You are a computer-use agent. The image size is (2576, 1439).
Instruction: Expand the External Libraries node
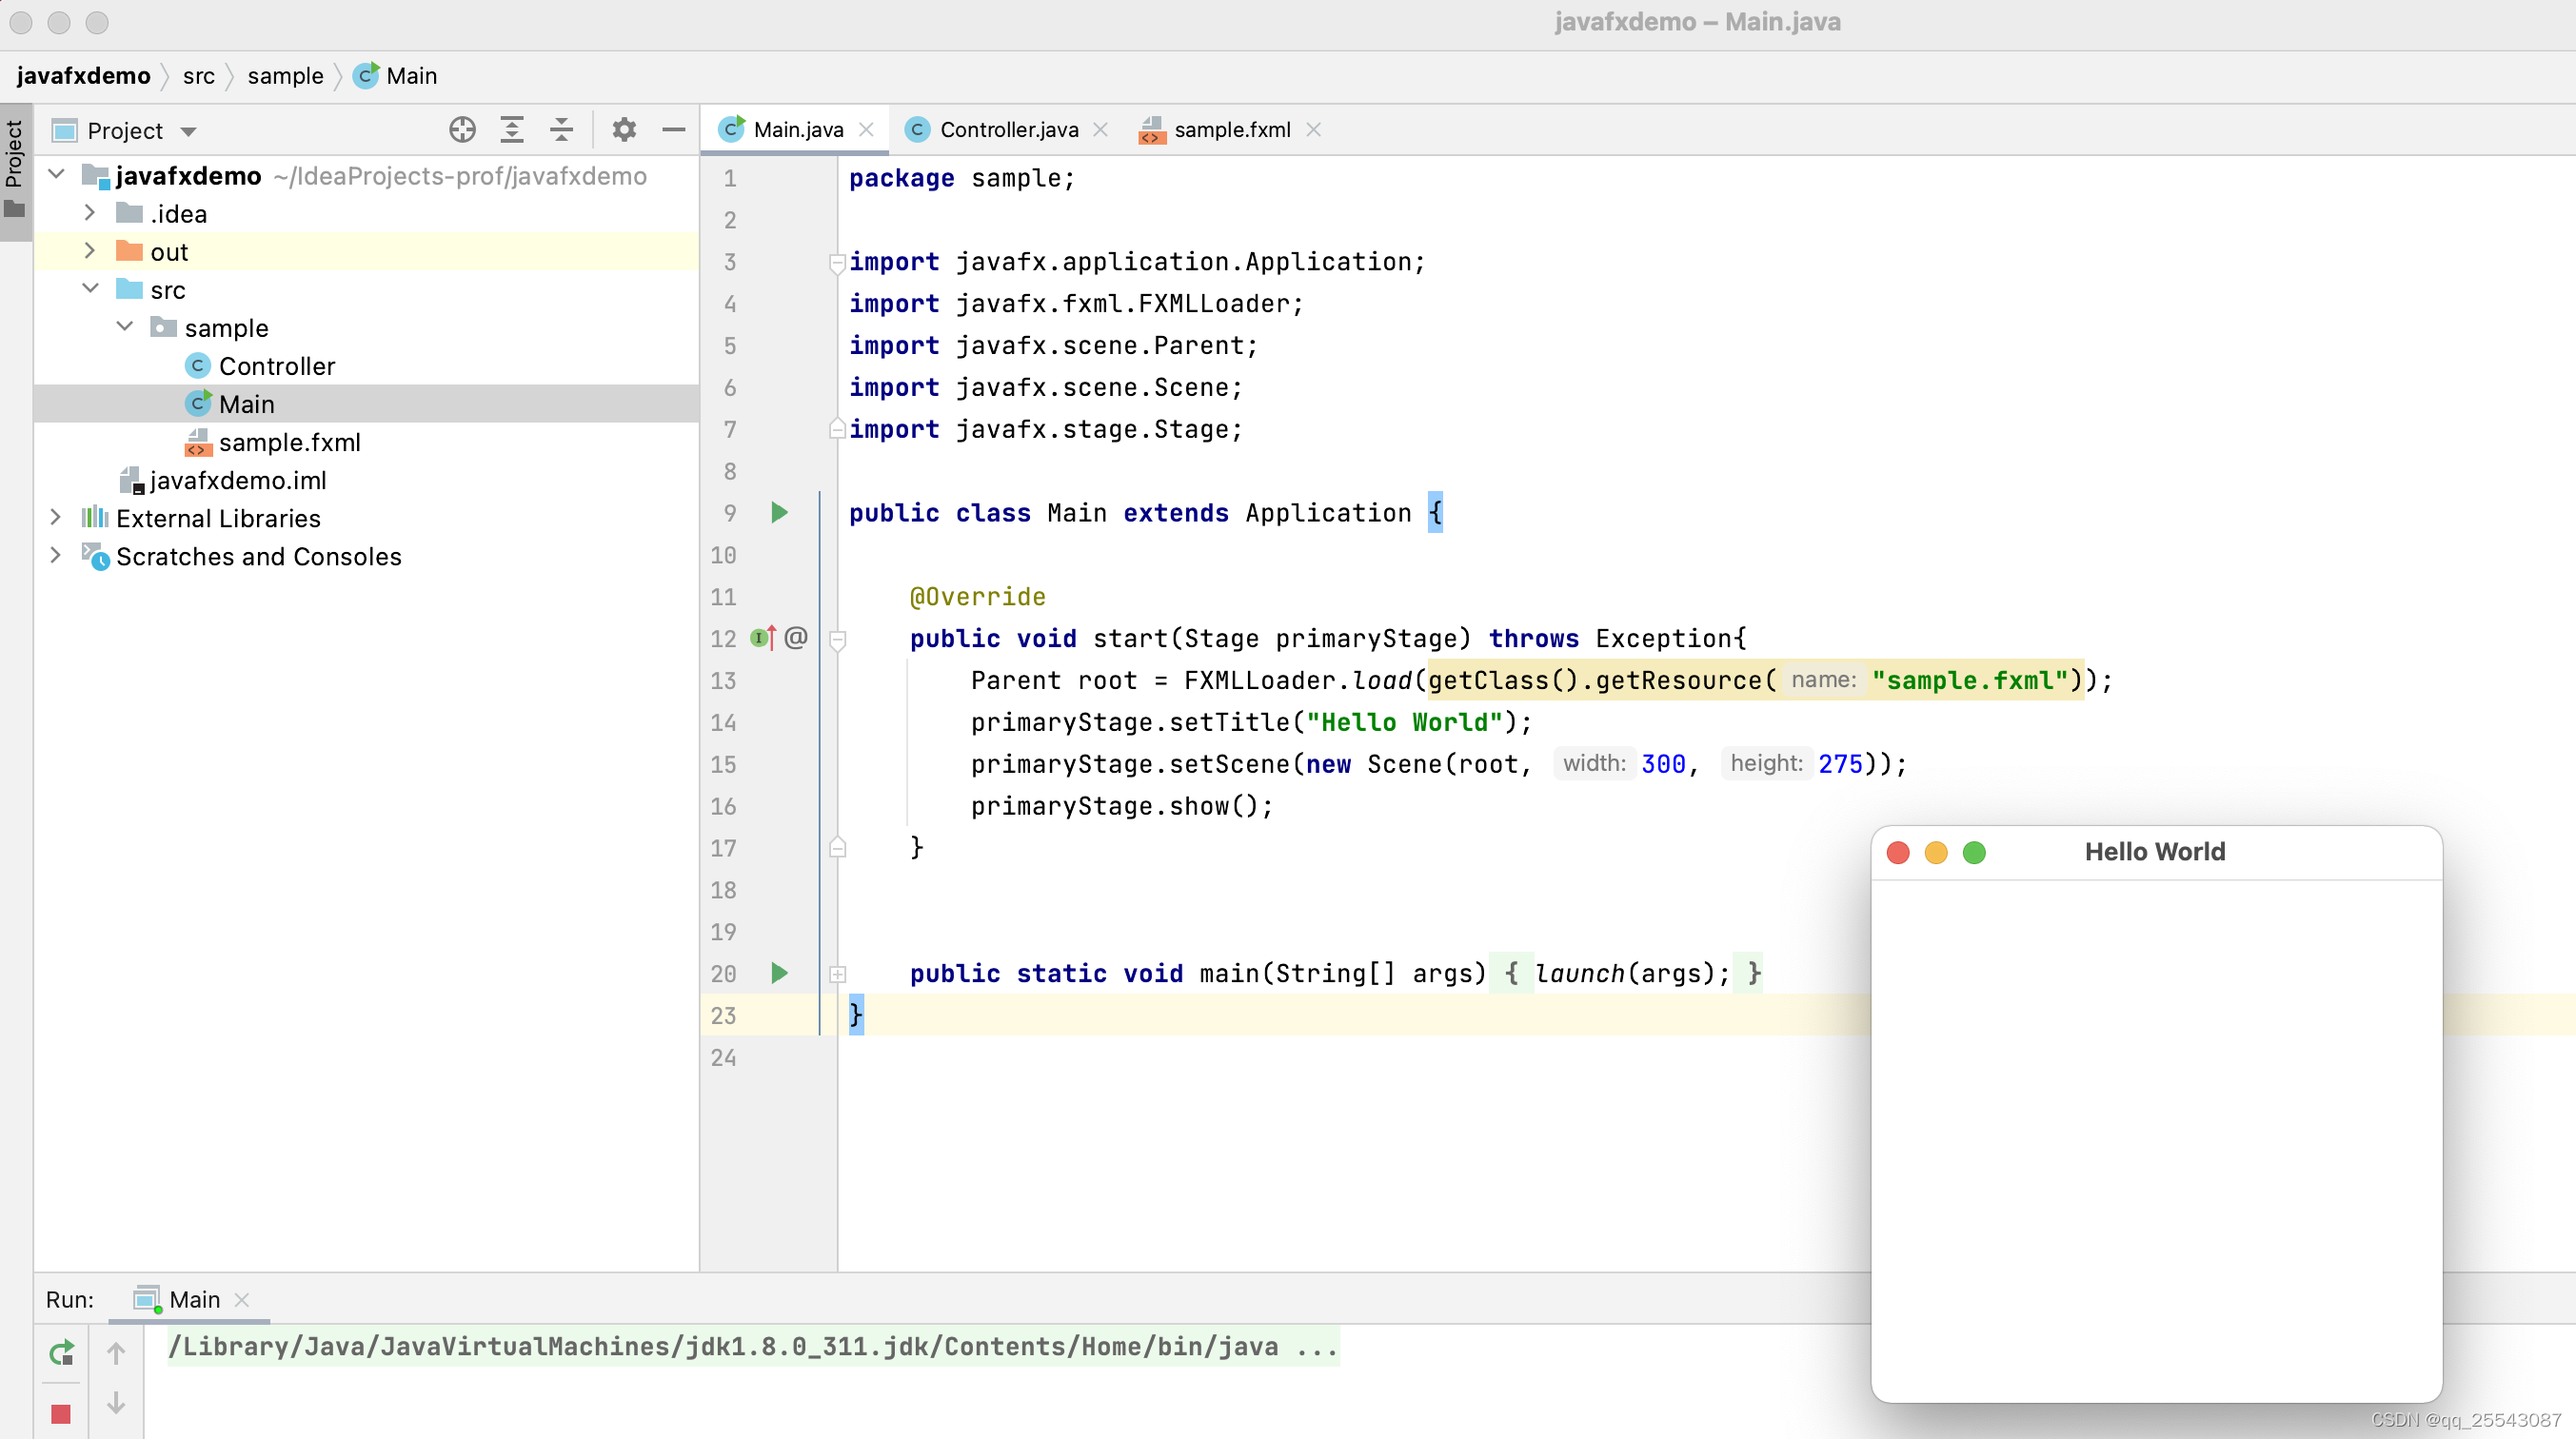[x=55, y=518]
